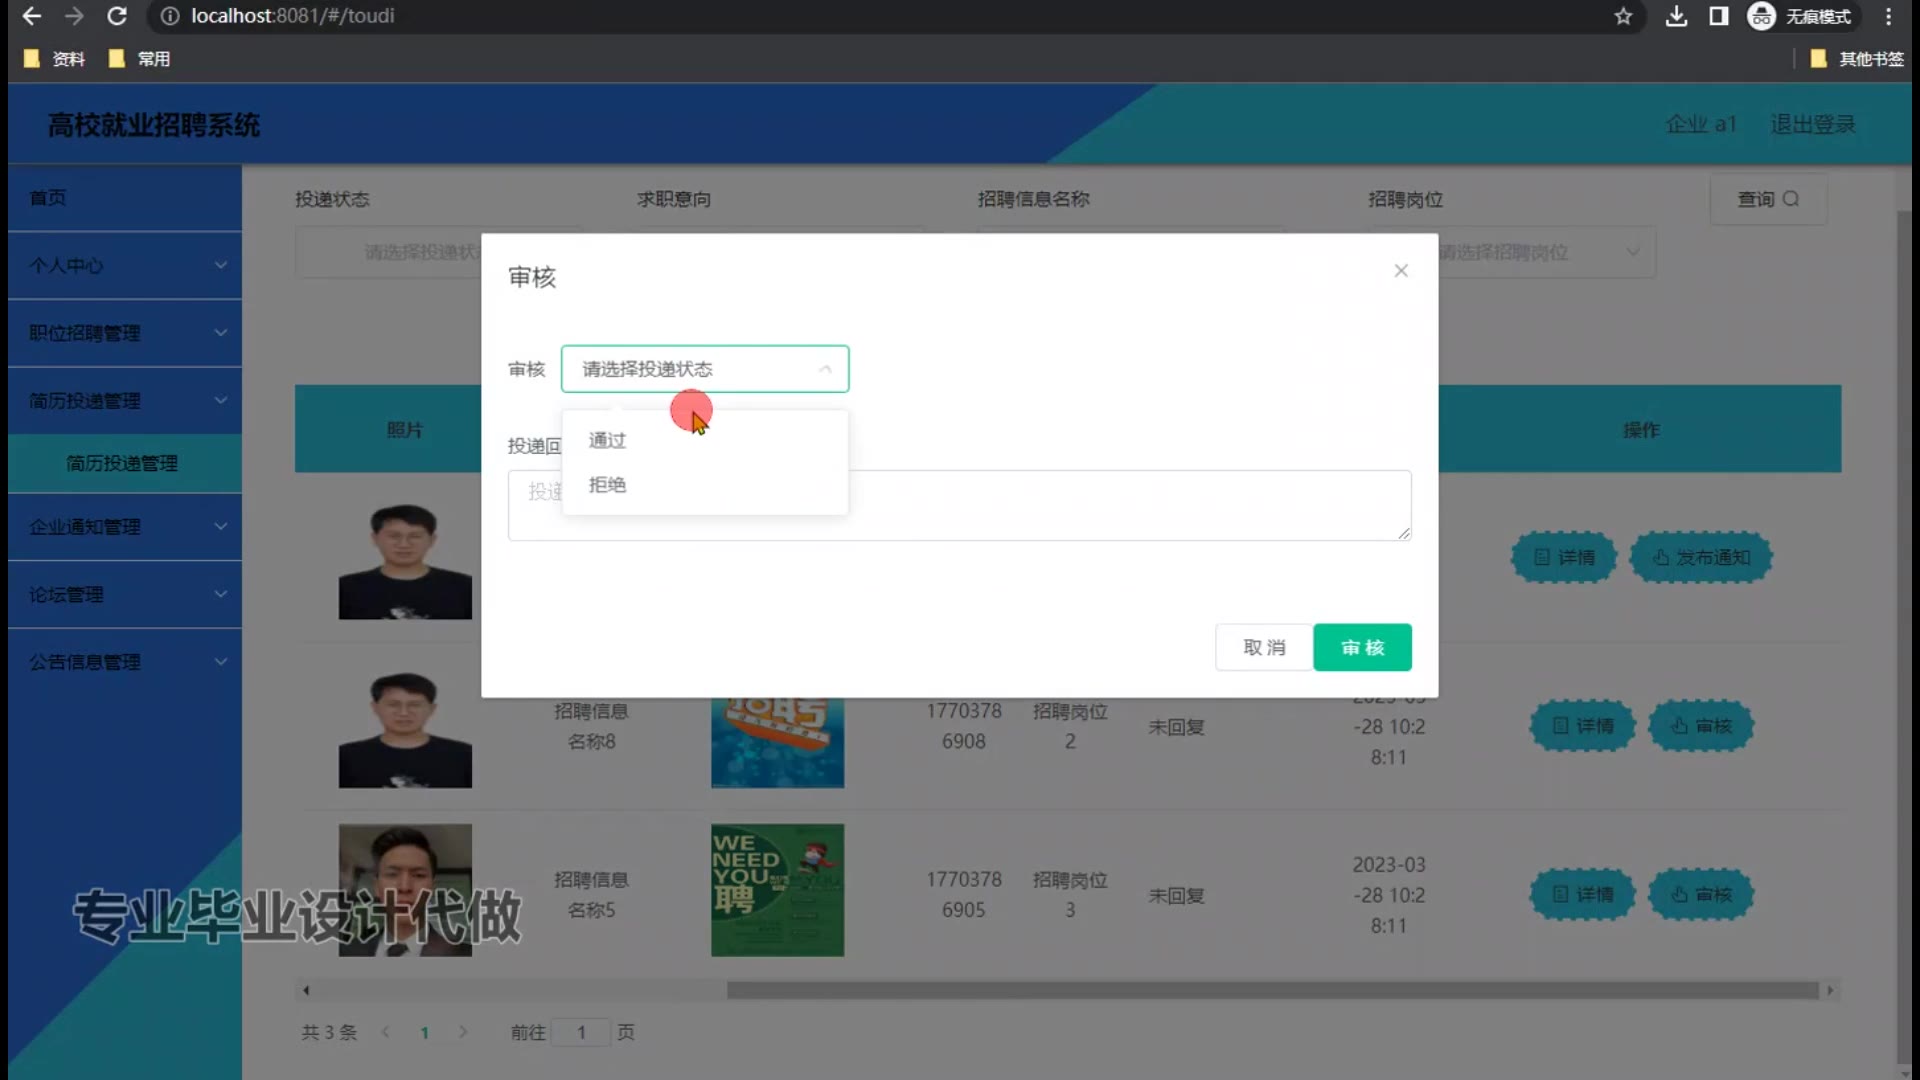Click browser forward arrow
Screen dimensions: 1920x1080
[x=74, y=16]
